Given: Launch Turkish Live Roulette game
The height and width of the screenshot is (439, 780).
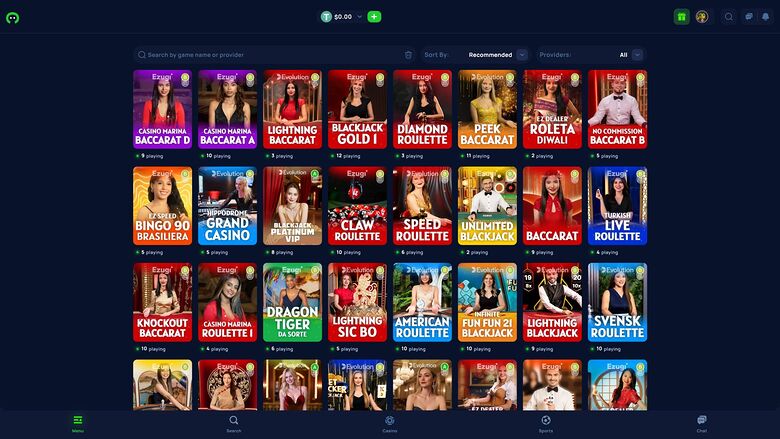Looking at the screenshot, I should [617, 206].
